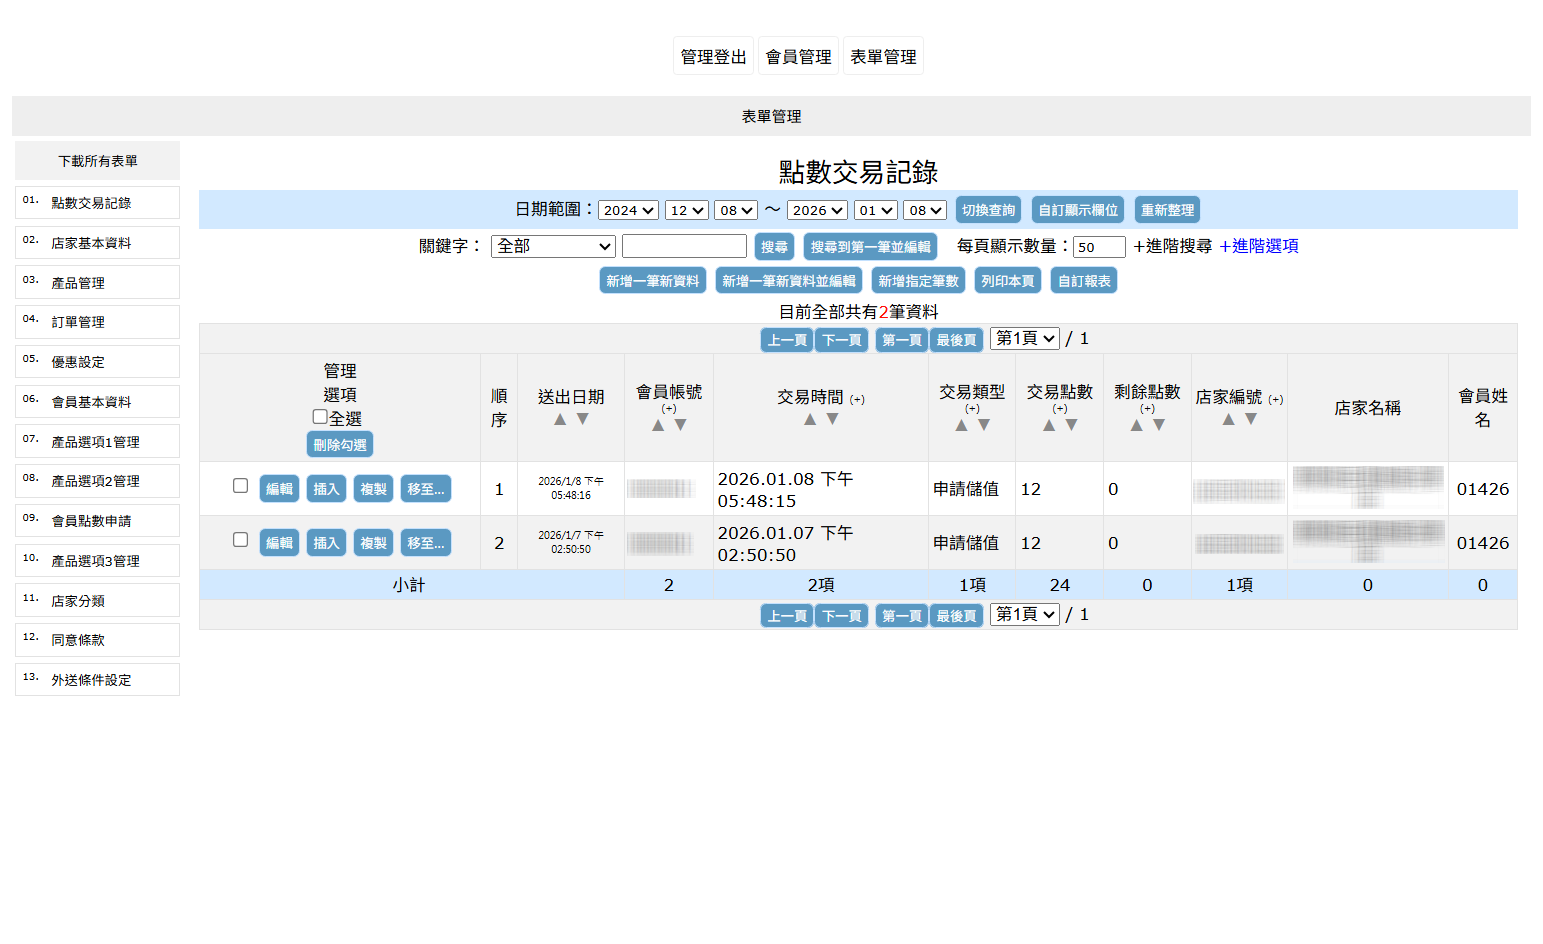Open the start year 2024 dropdown
This screenshot has width=1543, height=944.
coord(628,210)
